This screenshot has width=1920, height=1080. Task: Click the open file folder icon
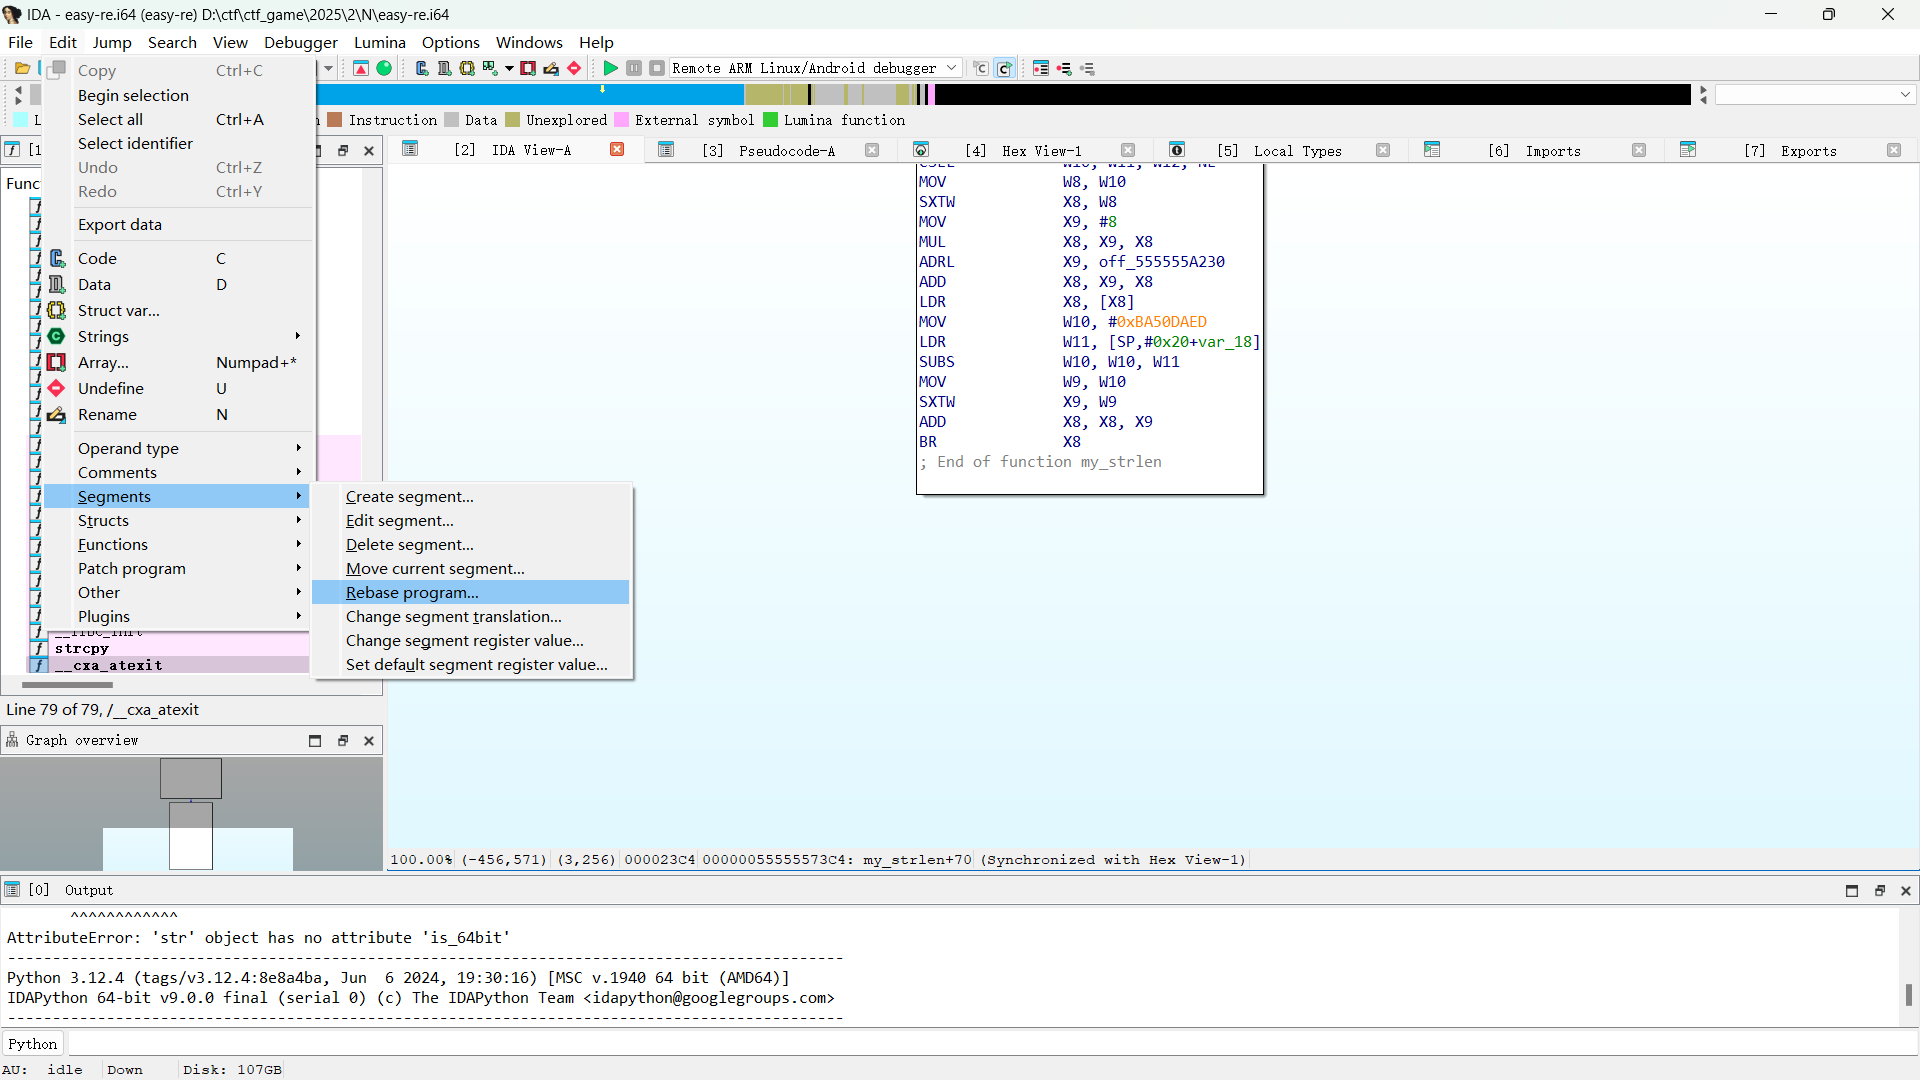pos(22,68)
